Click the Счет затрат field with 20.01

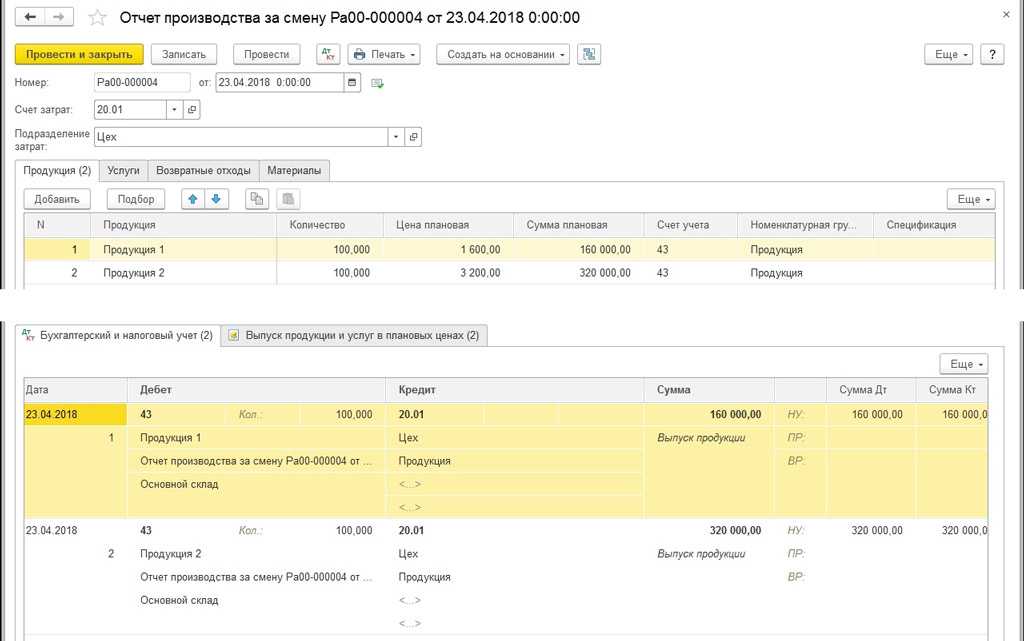(130, 110)
